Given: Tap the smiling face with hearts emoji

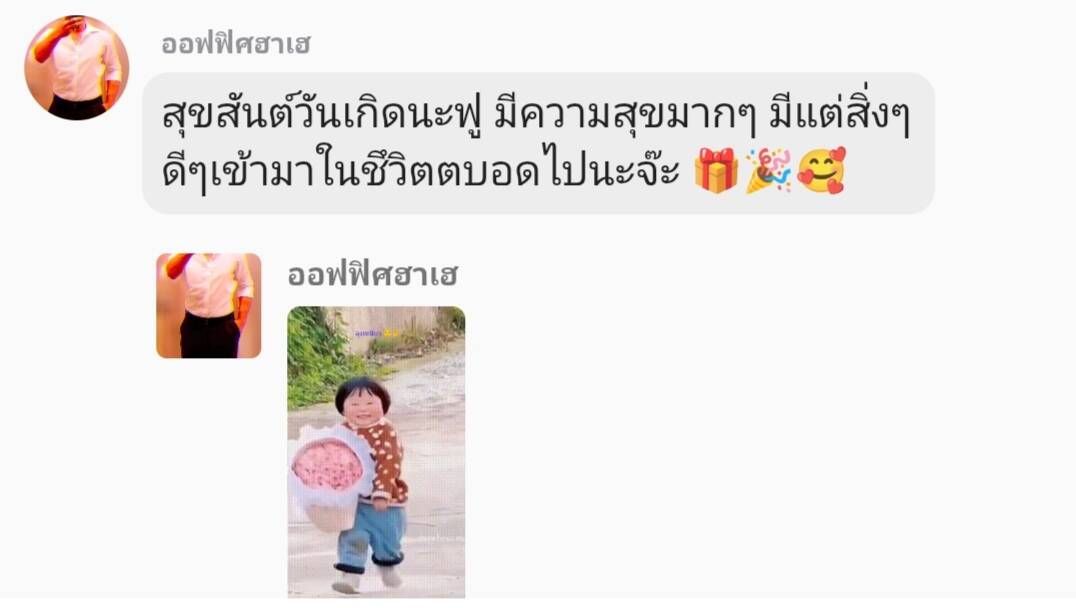Looking at the screenshot, I should (x=821, y=171).
